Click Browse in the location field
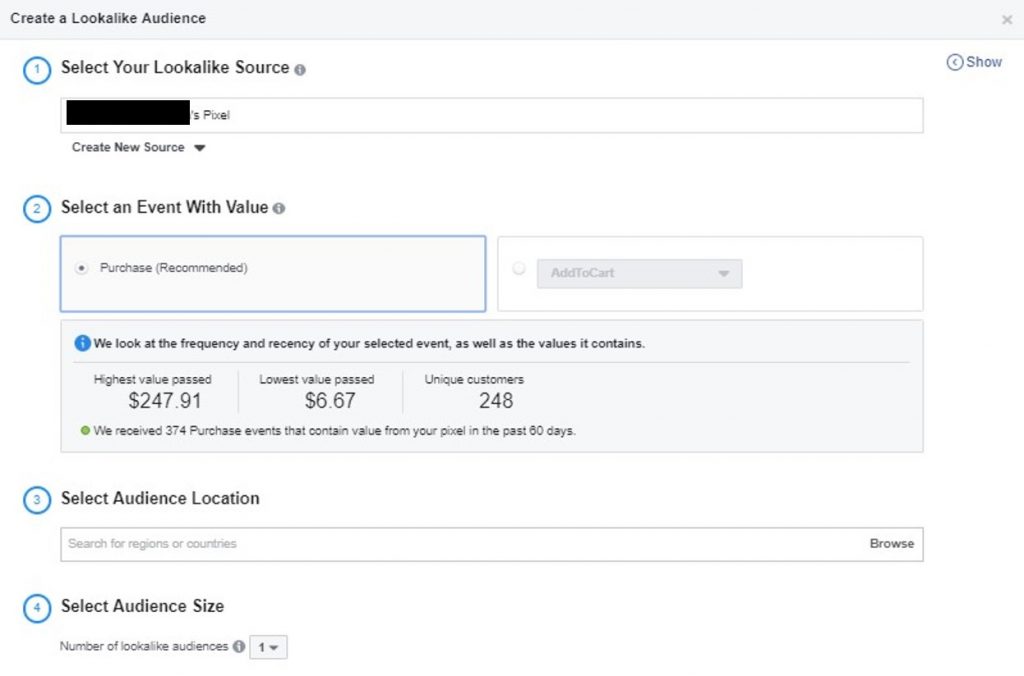Image resolution: width=1024 pixels, height=676 pixels. coord(891,543)
